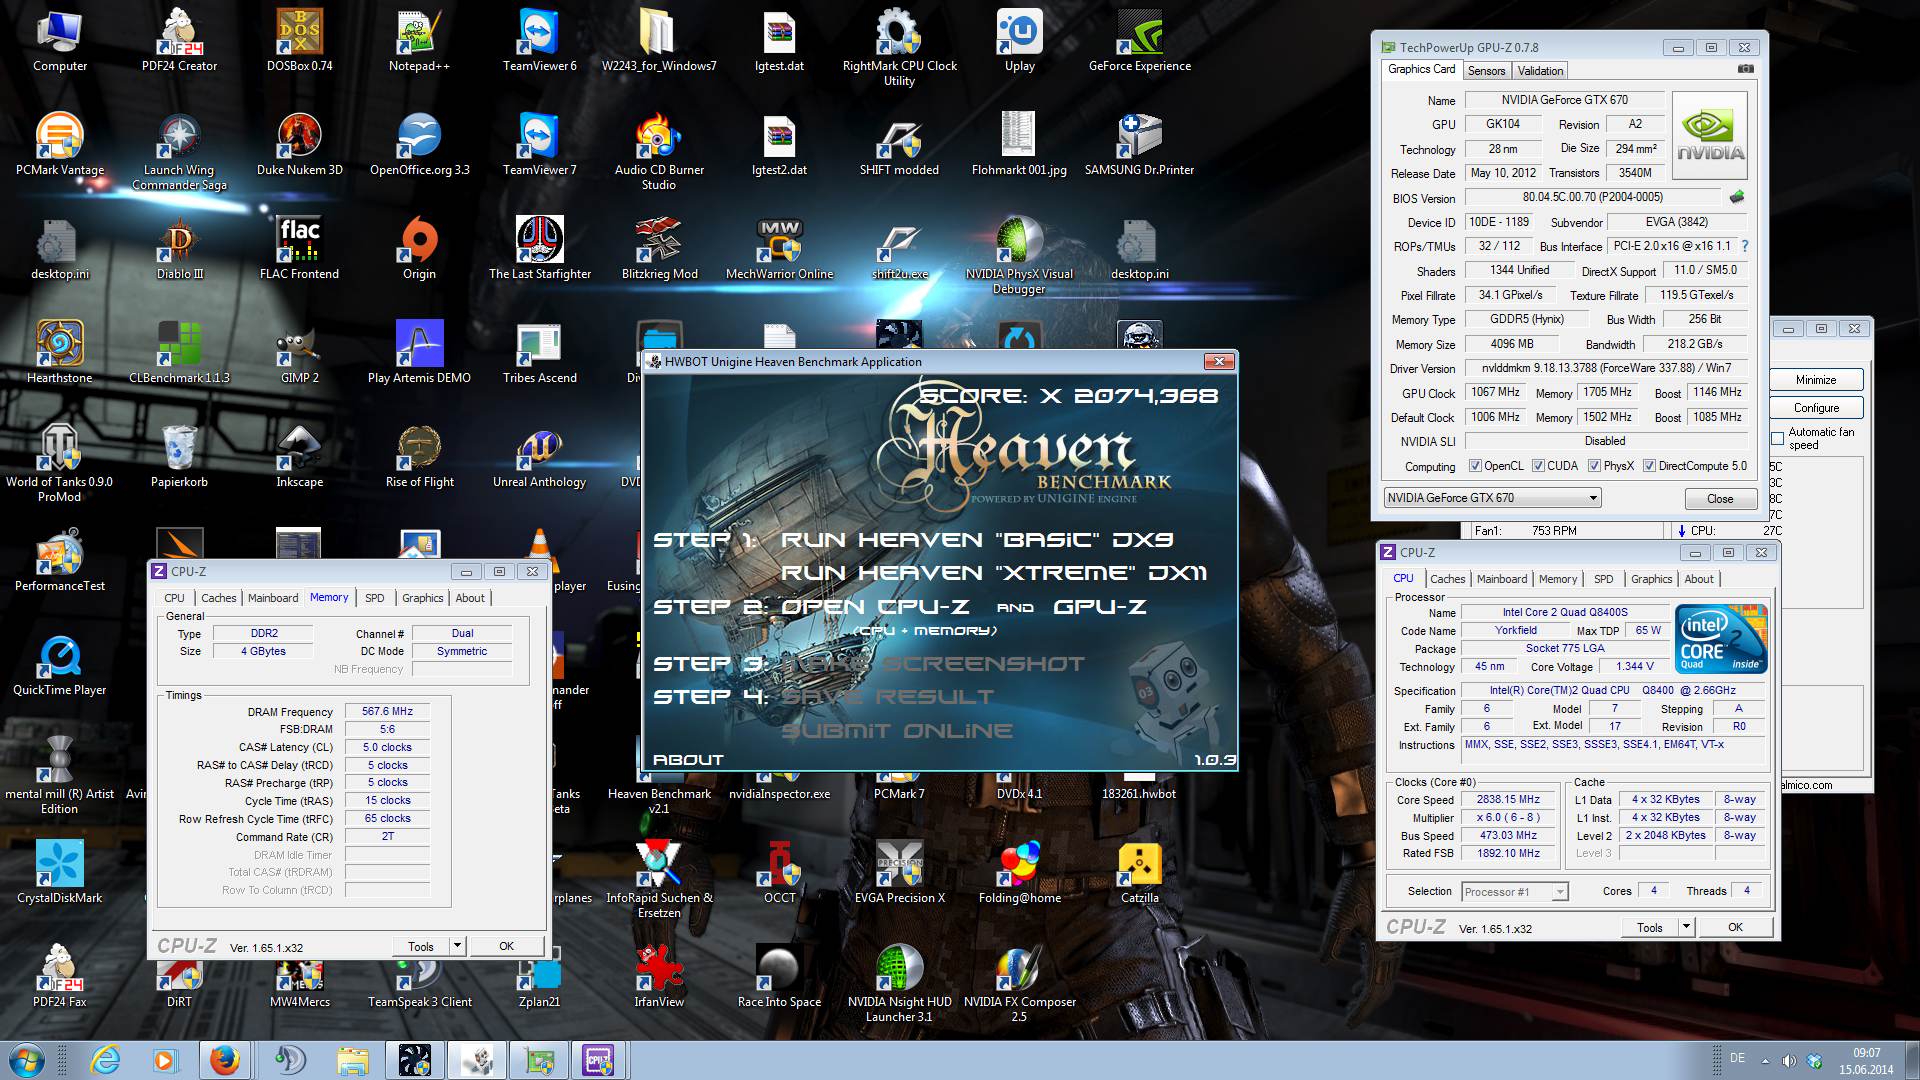Toggle PhysX checkbox in GPU-Z
Image resolution: width=1920 pixels, height=1080 pixels.
[1594, 466]
